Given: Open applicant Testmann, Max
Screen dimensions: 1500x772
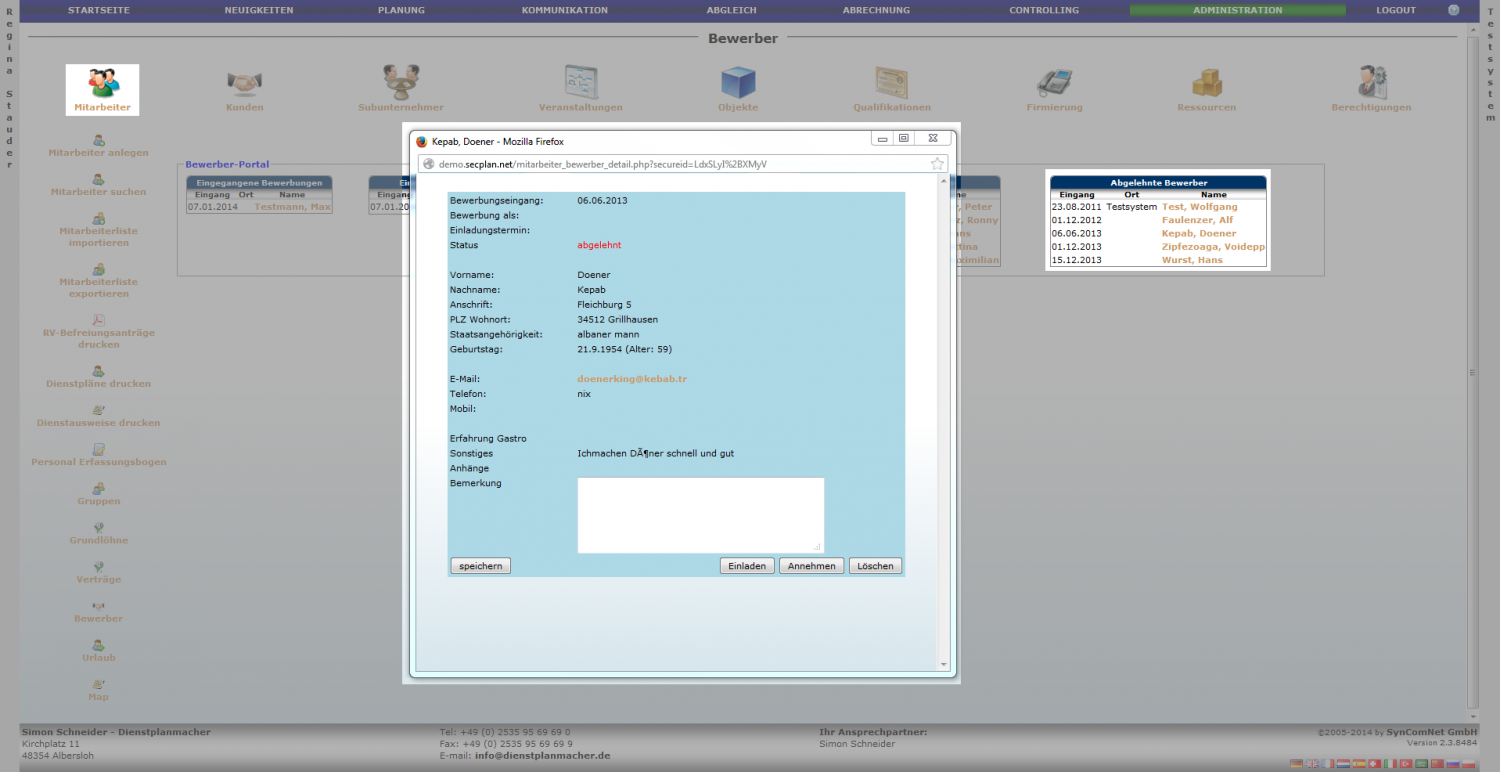Looking at the screenshot, I should (x=292, y=207).
